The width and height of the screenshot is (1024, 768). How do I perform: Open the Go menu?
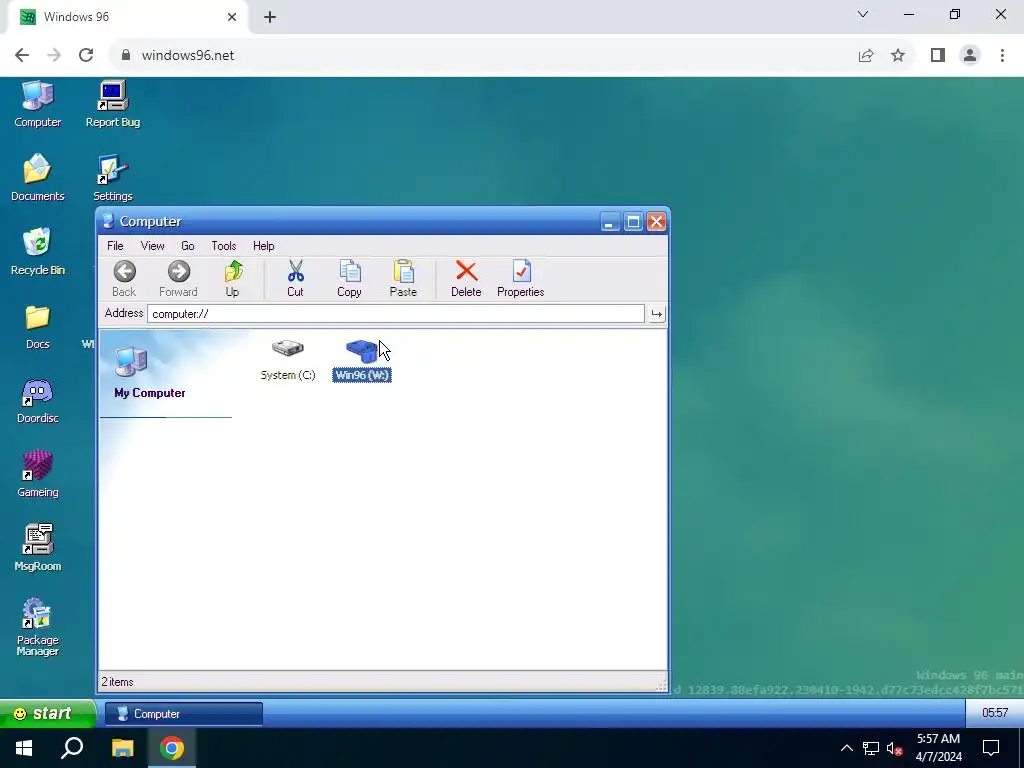point(187,246)
